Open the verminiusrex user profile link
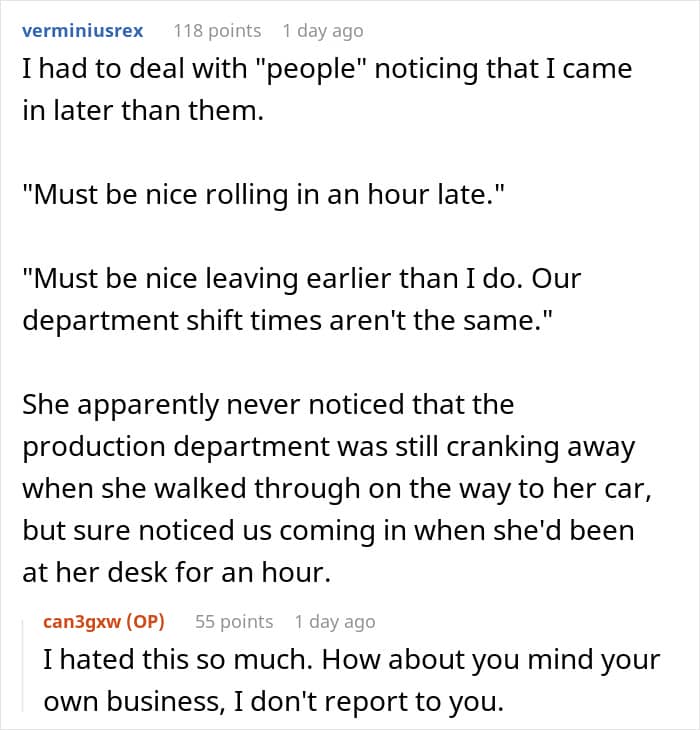Screen dimensions: 700x730 tap(82, 31)
